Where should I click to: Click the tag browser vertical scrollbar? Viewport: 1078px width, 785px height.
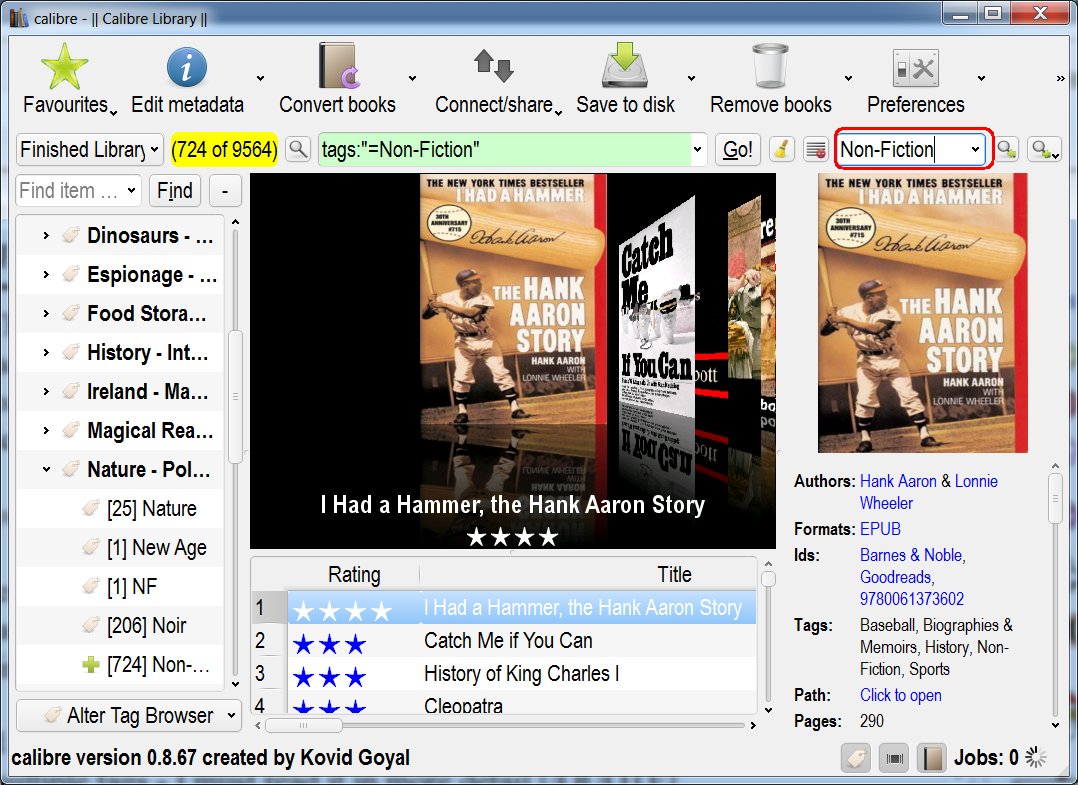click(235, 396)
